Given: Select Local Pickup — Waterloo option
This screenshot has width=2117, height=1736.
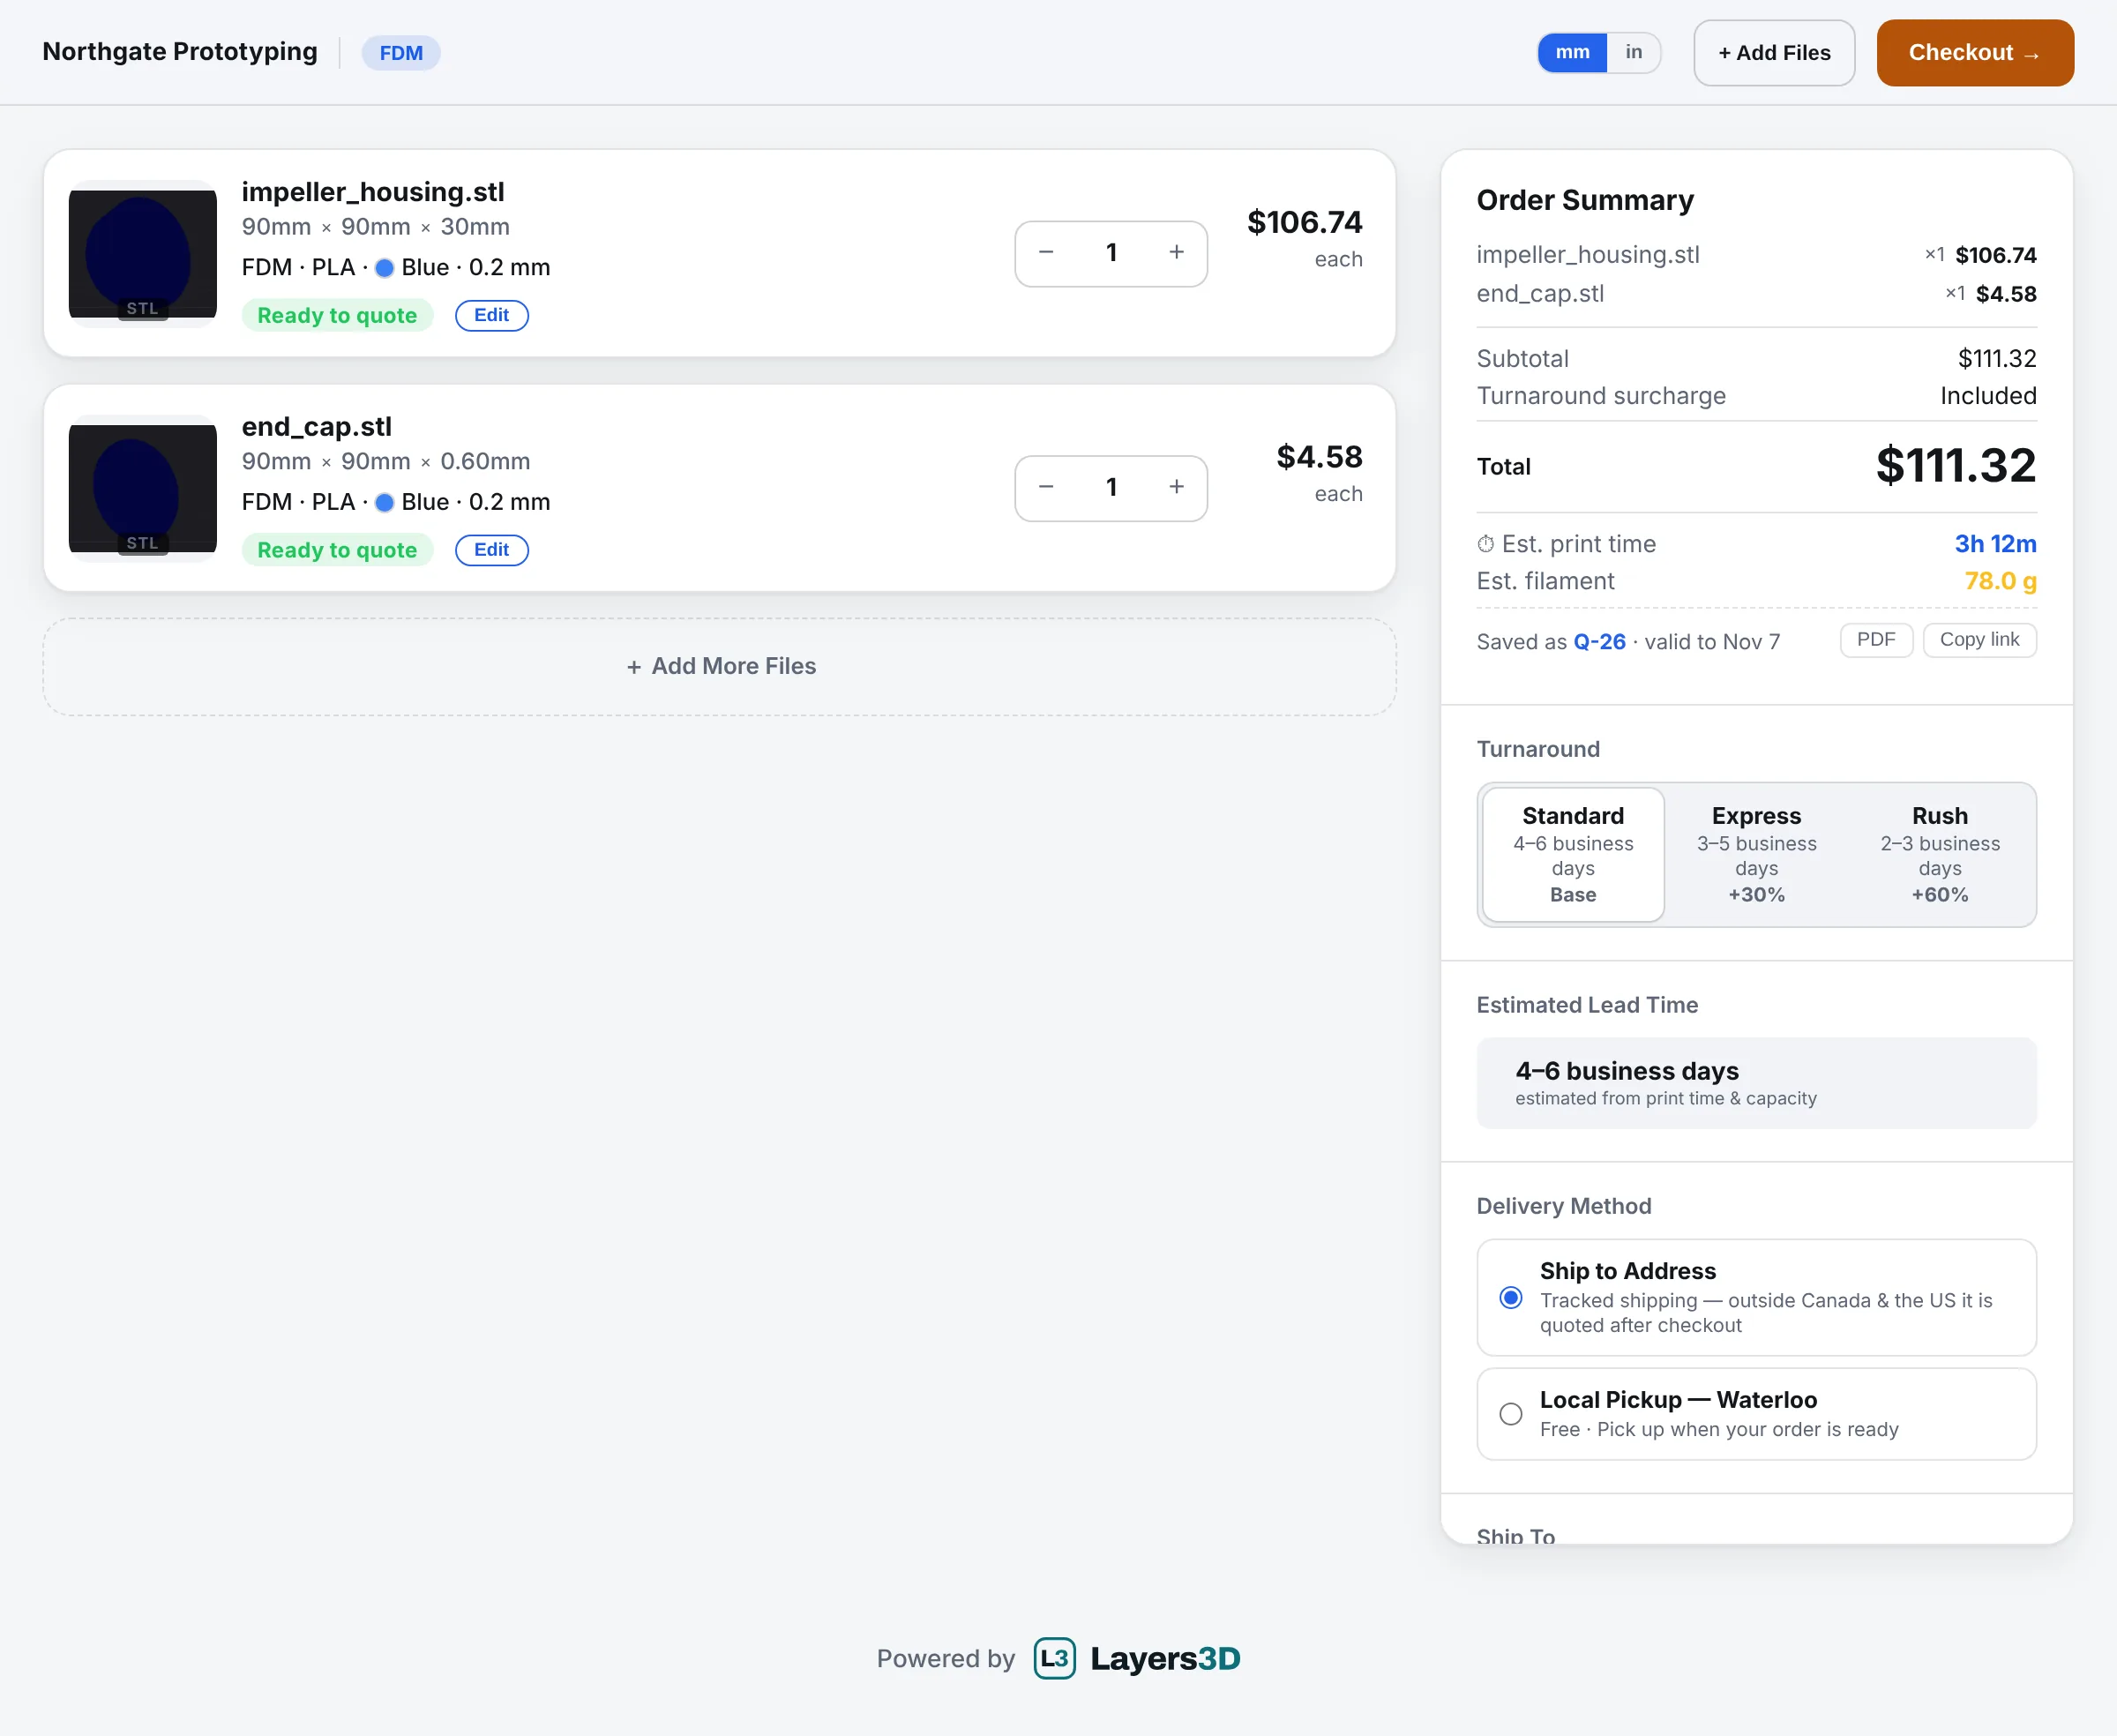Looking at the screenshot, I should point(1756,1414).
